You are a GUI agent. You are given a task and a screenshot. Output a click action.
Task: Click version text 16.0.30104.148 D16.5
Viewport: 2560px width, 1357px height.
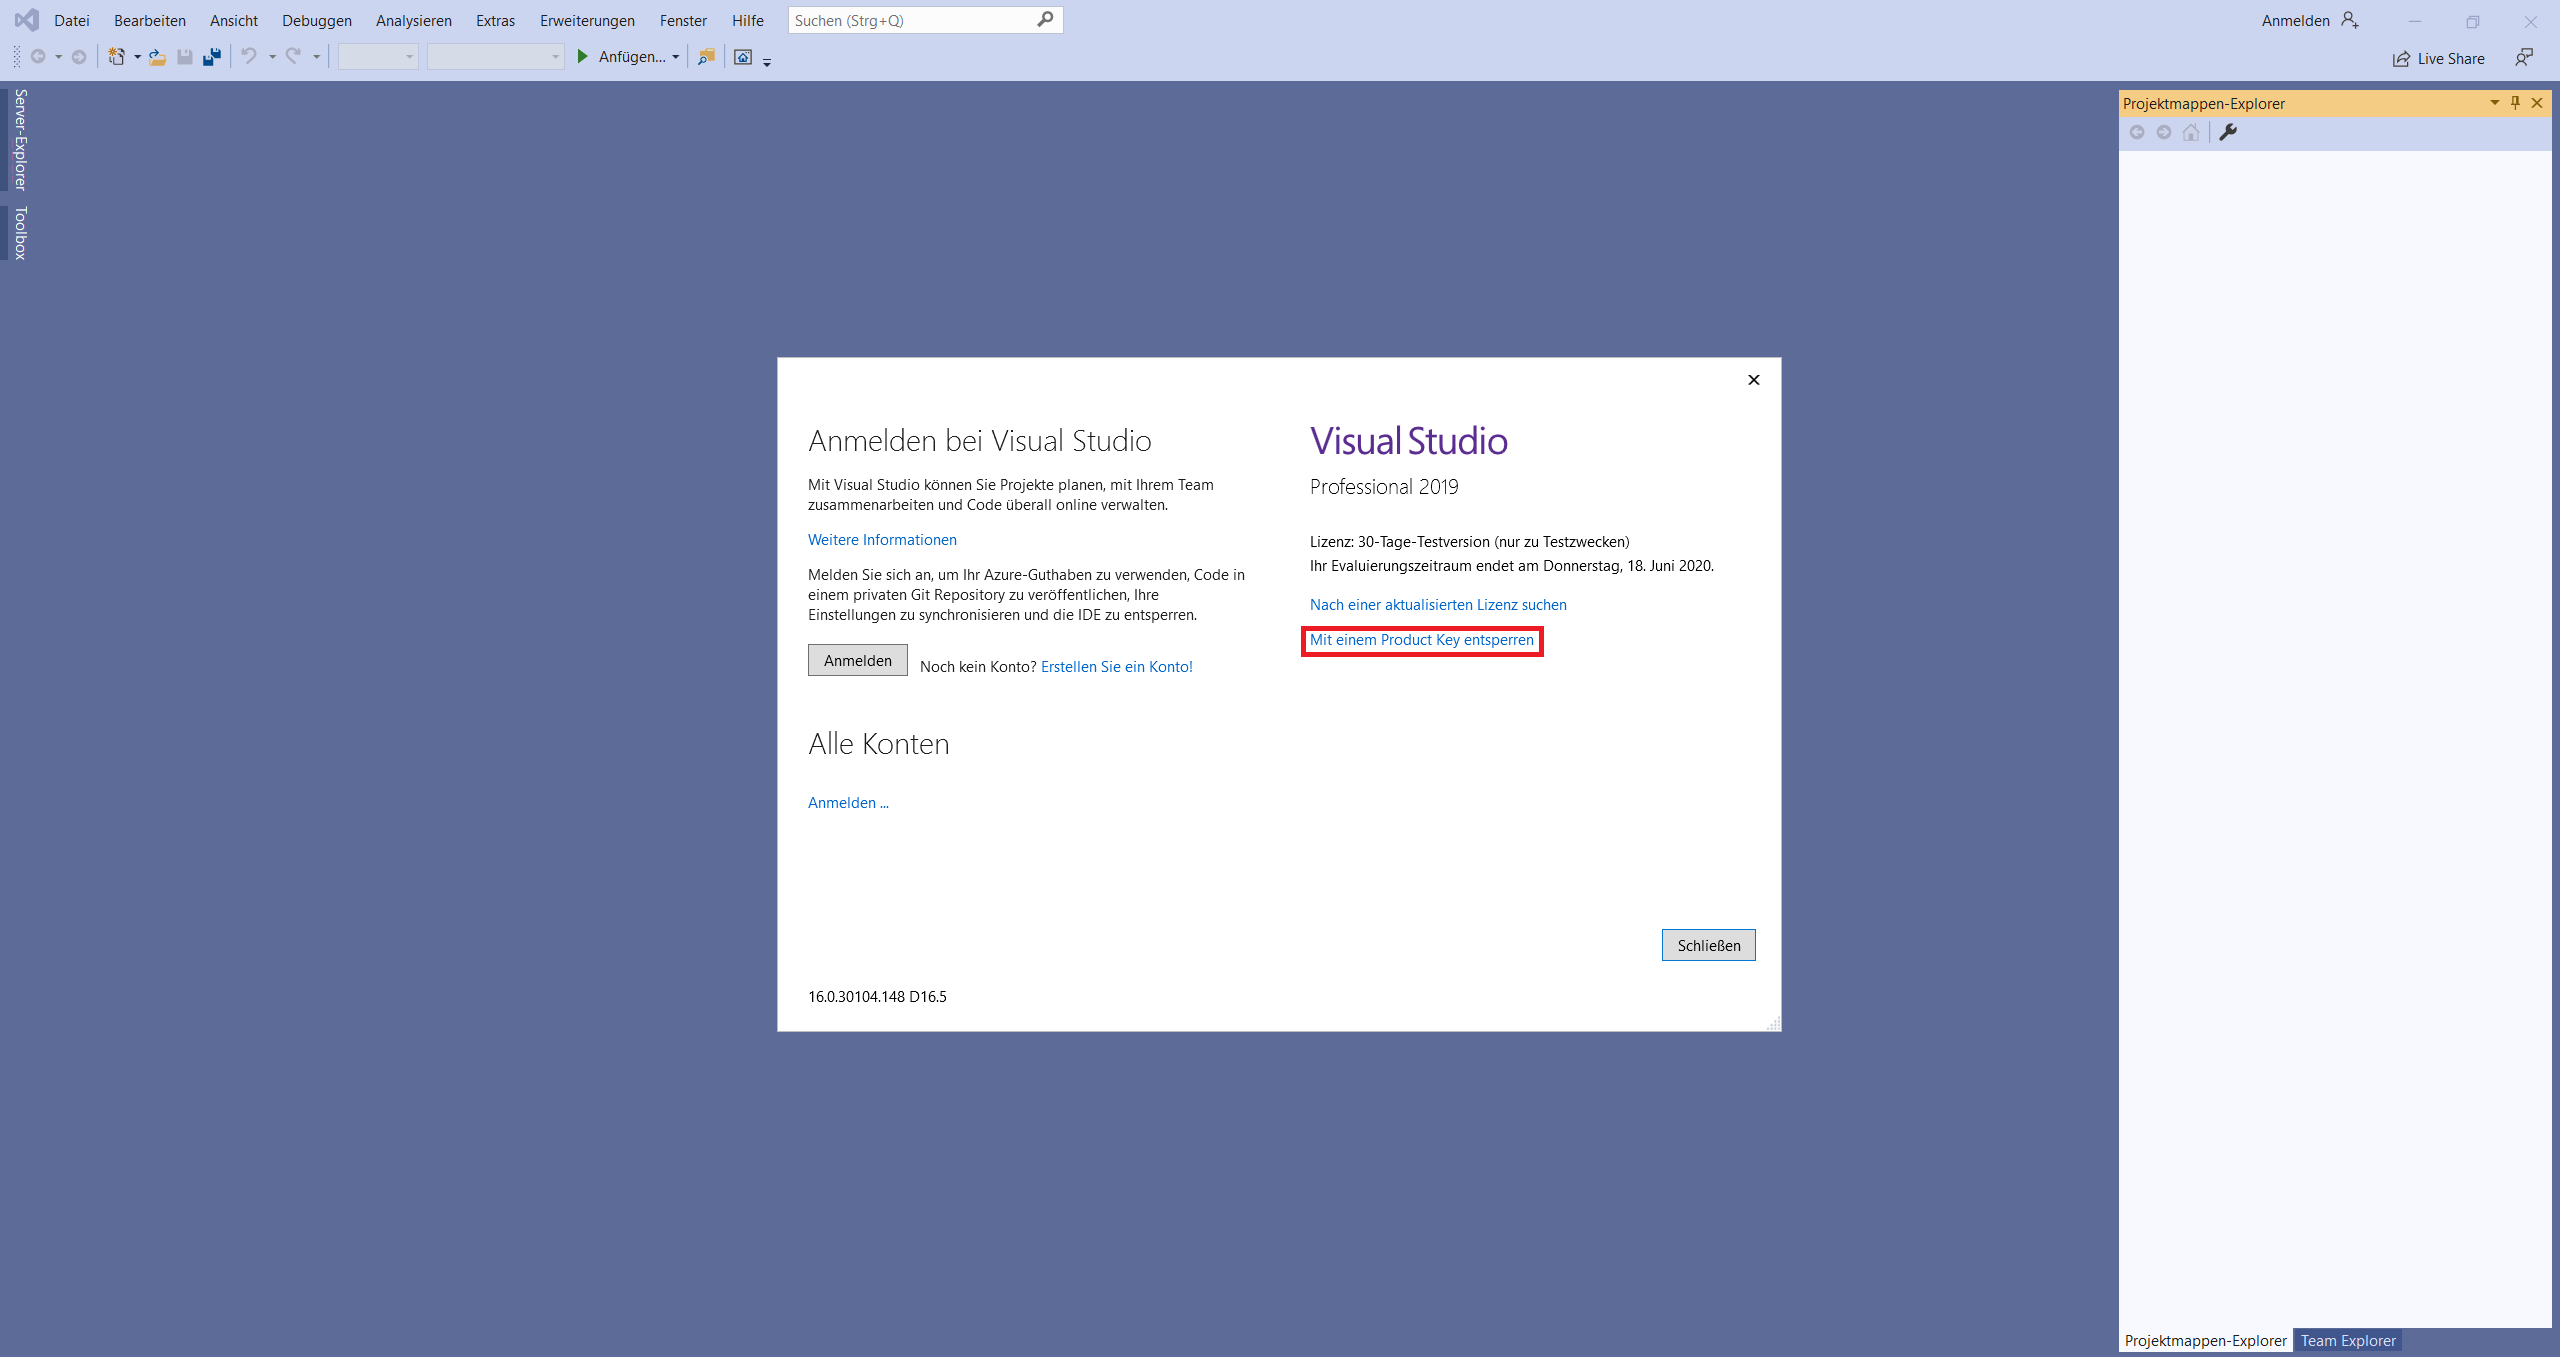(x=877, y=997)
